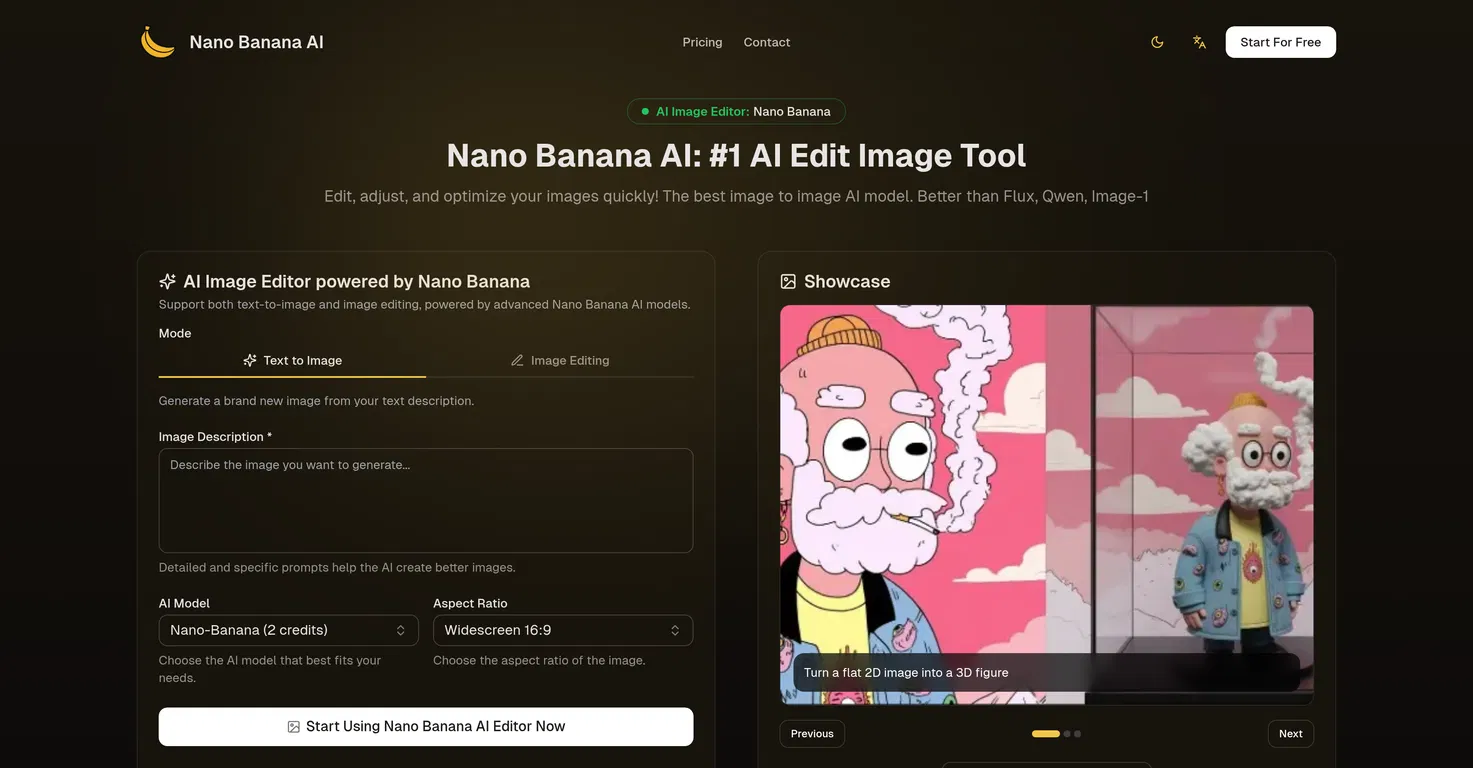The image size is (1473, 768).
Task: Click the Showcase image icon
Action: click(x=788, y=282)
